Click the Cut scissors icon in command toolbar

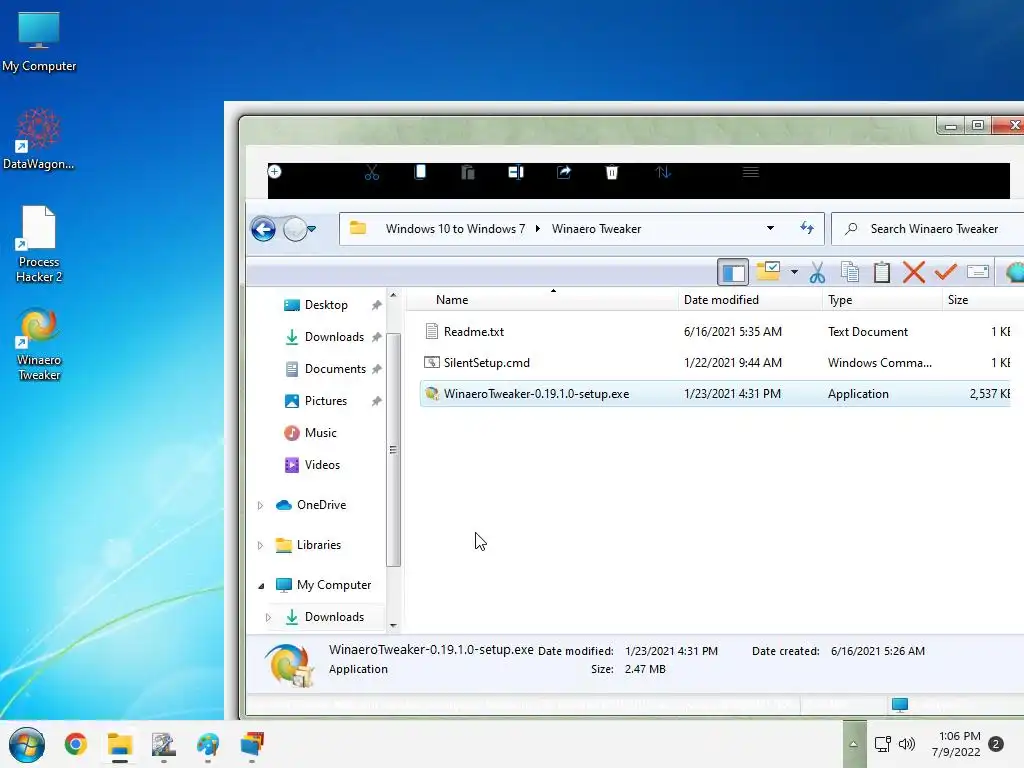click(817, 272)
